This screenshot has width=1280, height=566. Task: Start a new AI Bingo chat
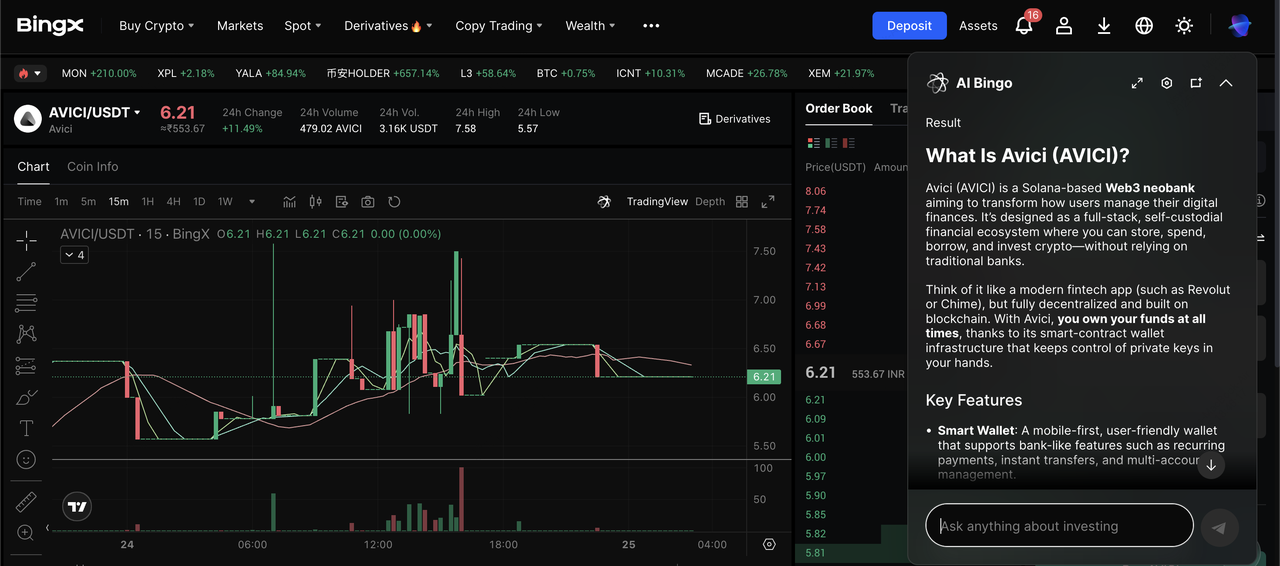tap(1196, 83)
